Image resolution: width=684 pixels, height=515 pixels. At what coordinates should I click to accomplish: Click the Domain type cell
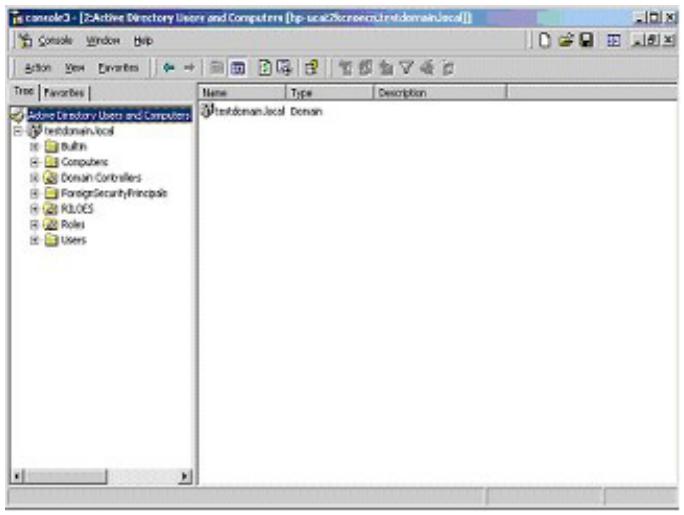(306, 111)
